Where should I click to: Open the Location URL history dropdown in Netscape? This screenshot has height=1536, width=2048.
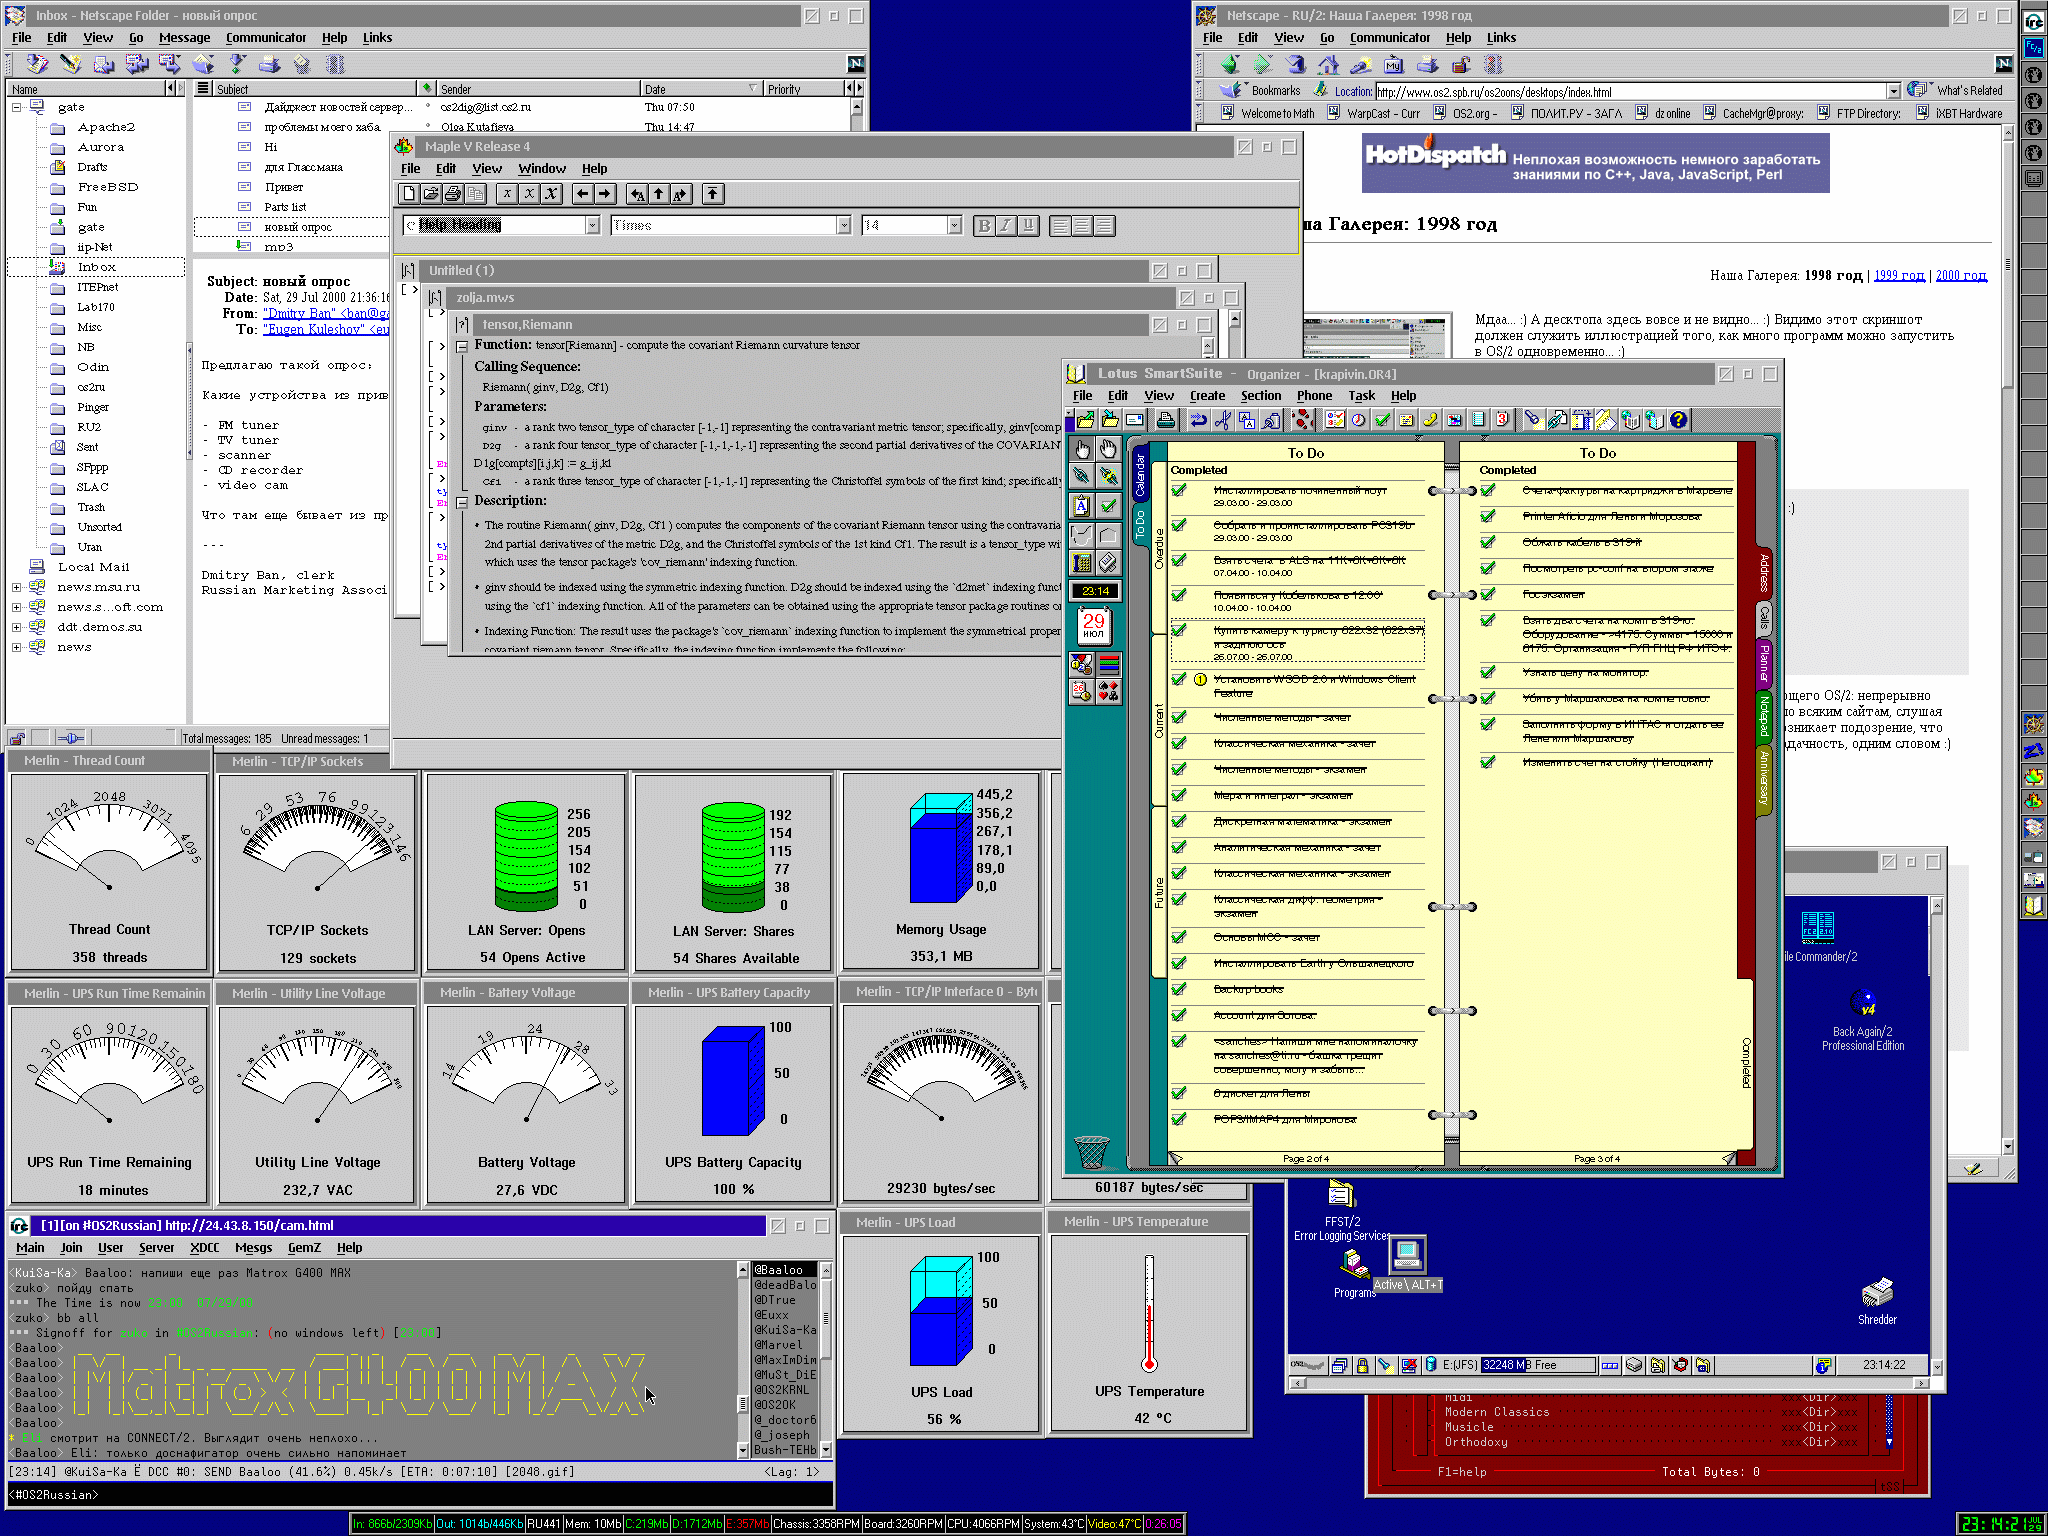[x=1893, y=91]
